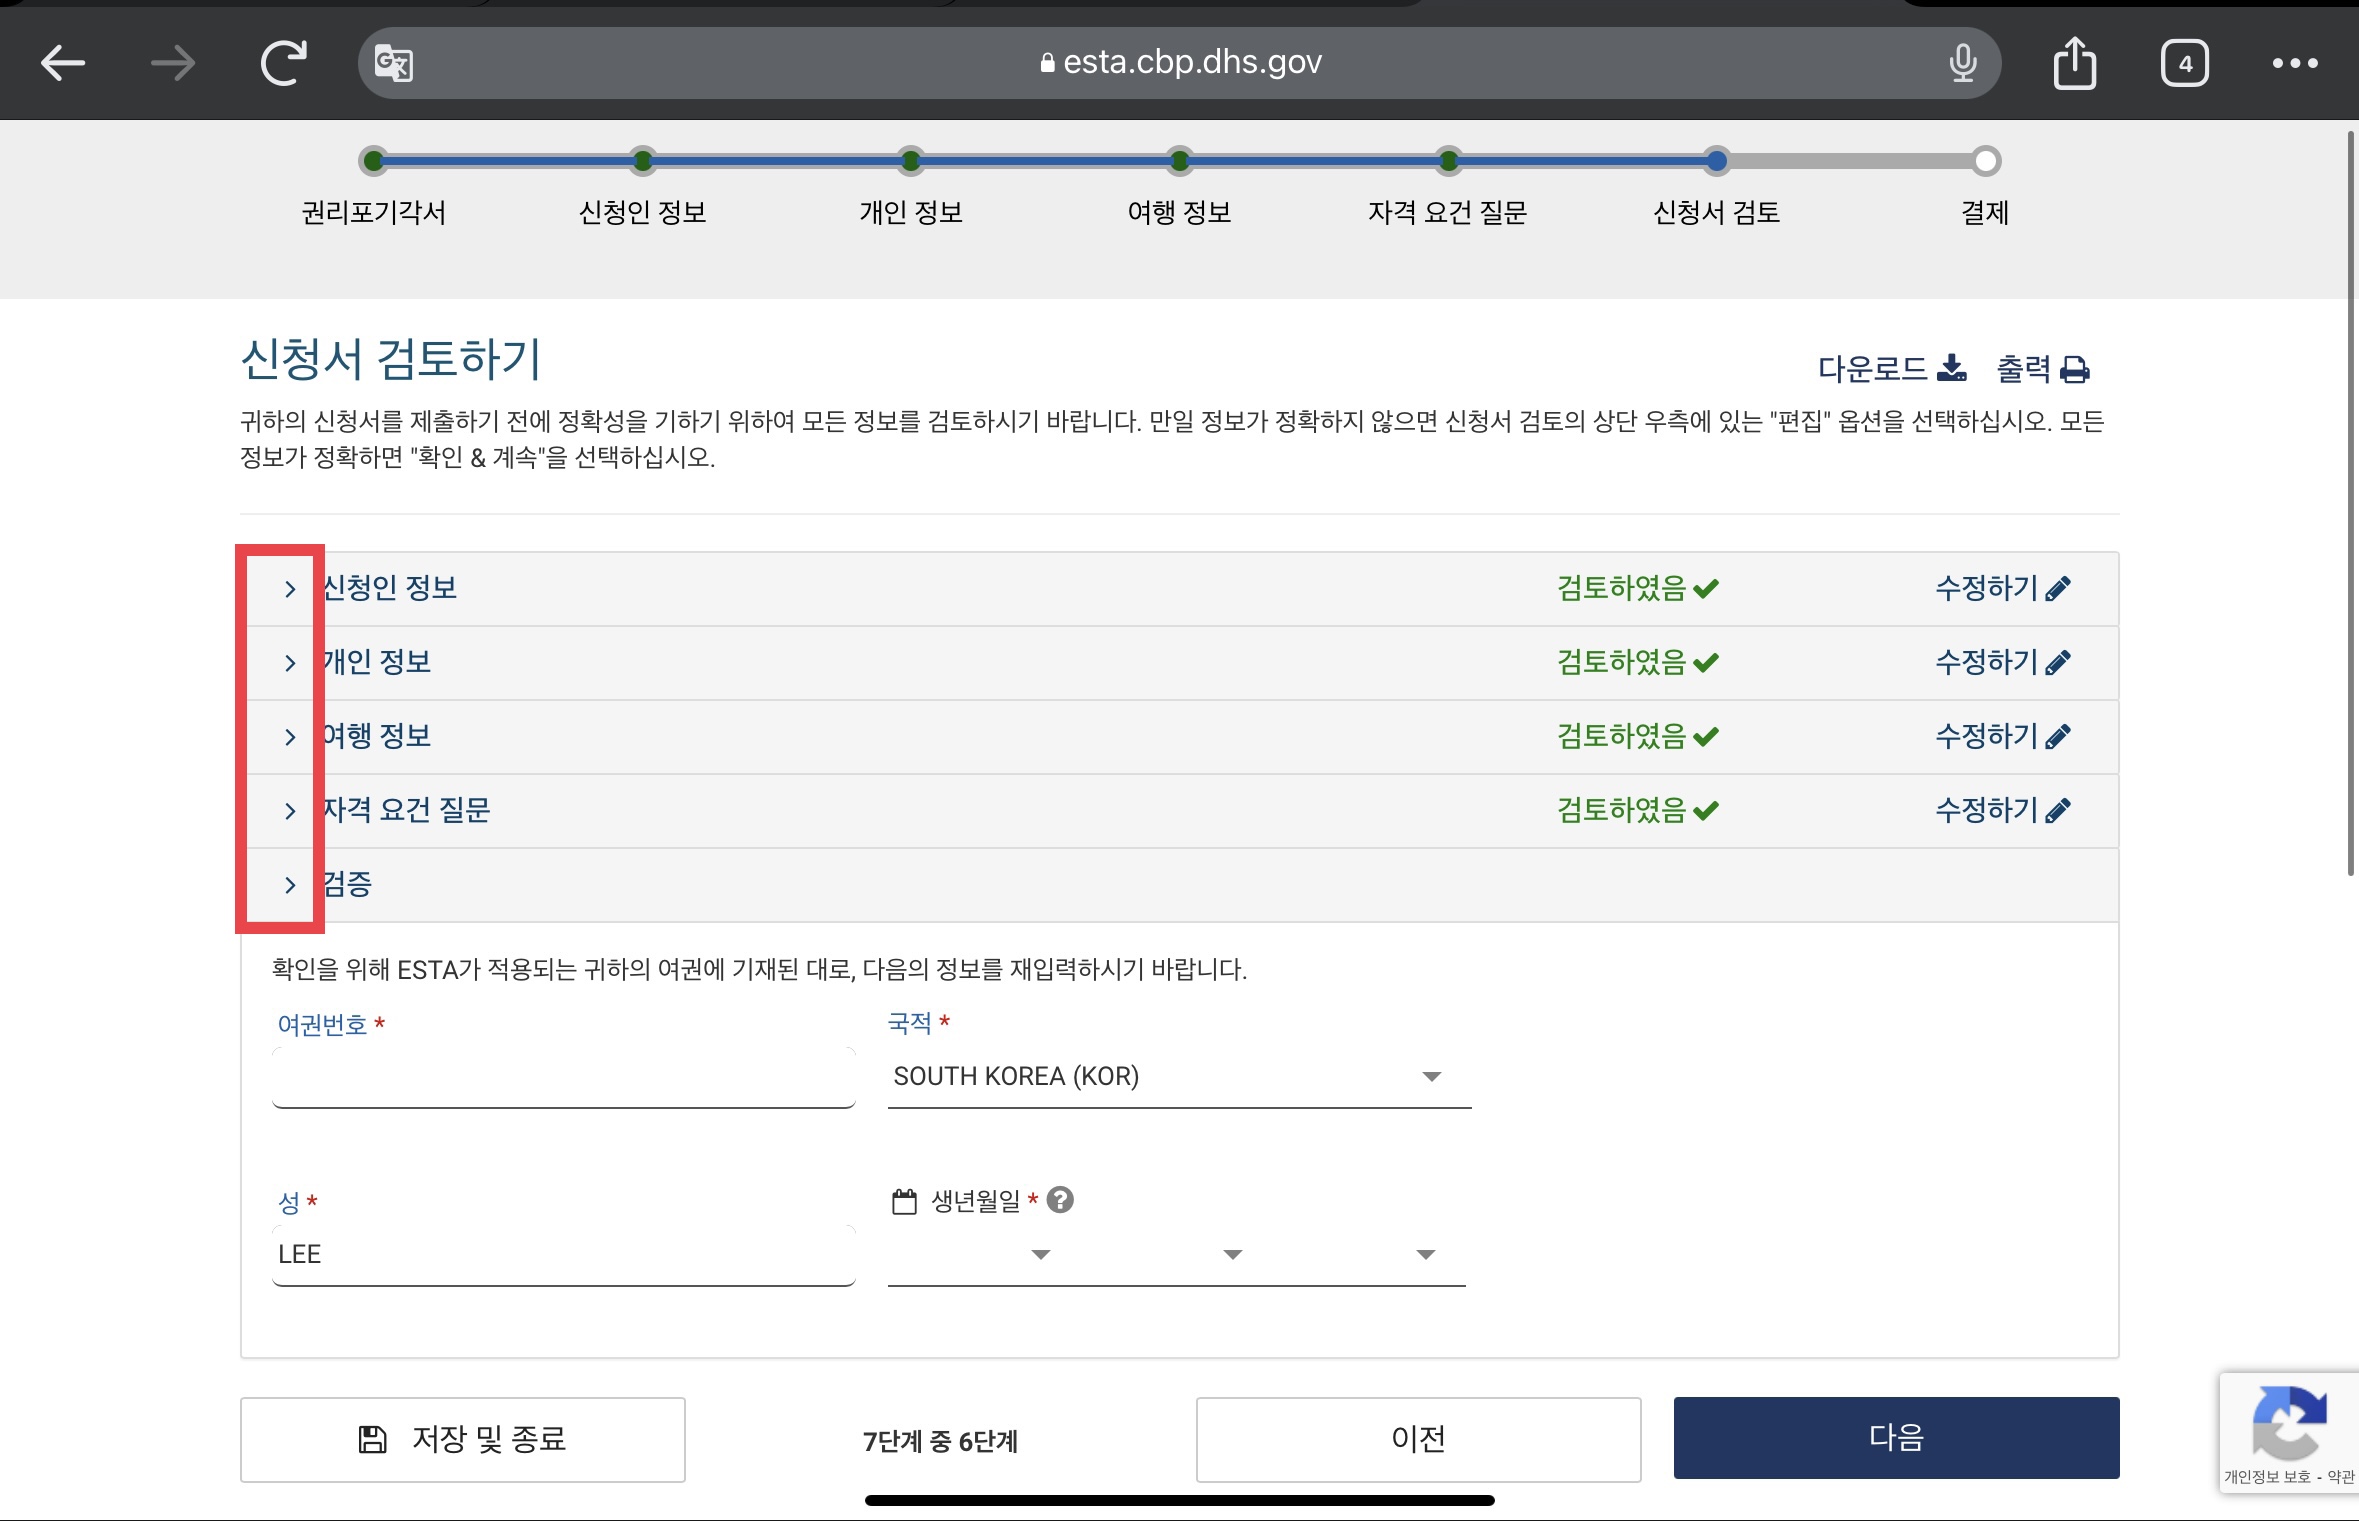The height and width of the screenshot is (1521, 2359).
Task: Open the share sheet icon
Action: click(x=2074, y=63)
